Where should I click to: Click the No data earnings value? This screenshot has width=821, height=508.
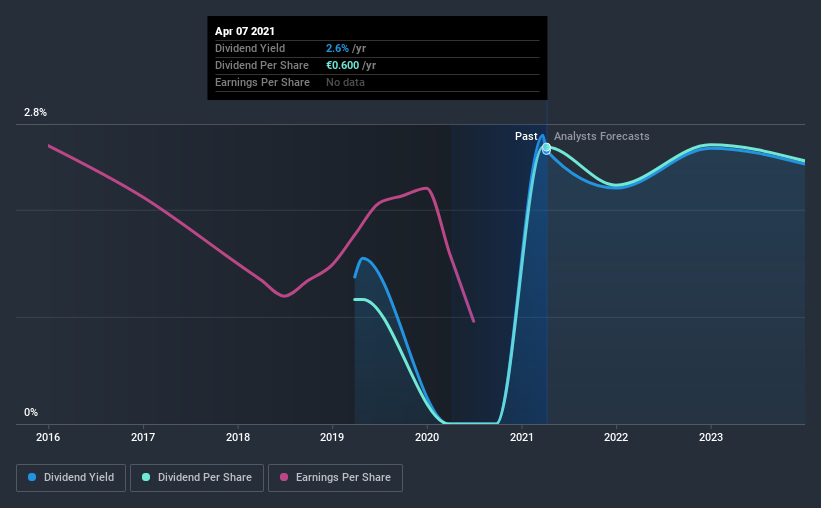coord(345,82)
